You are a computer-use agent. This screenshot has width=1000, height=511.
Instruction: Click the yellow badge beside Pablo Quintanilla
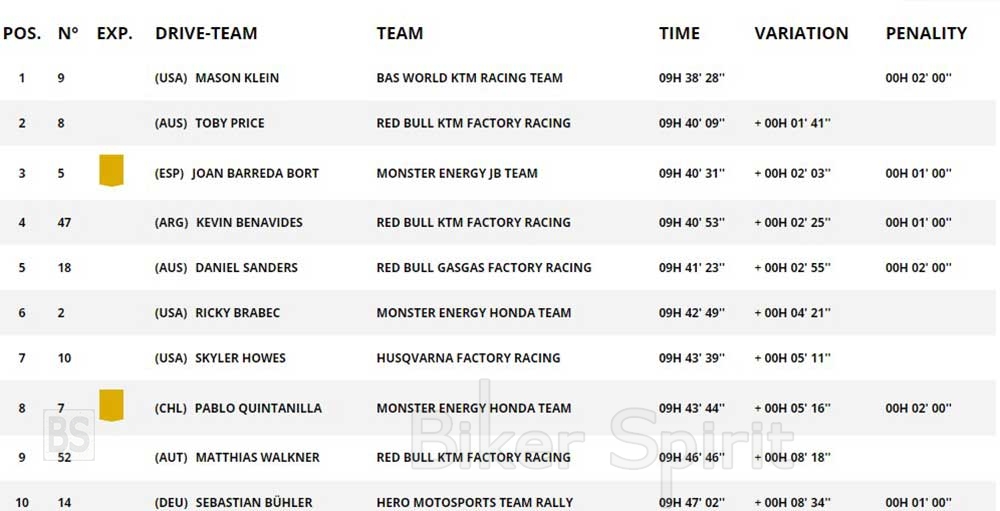pos(111,405)
